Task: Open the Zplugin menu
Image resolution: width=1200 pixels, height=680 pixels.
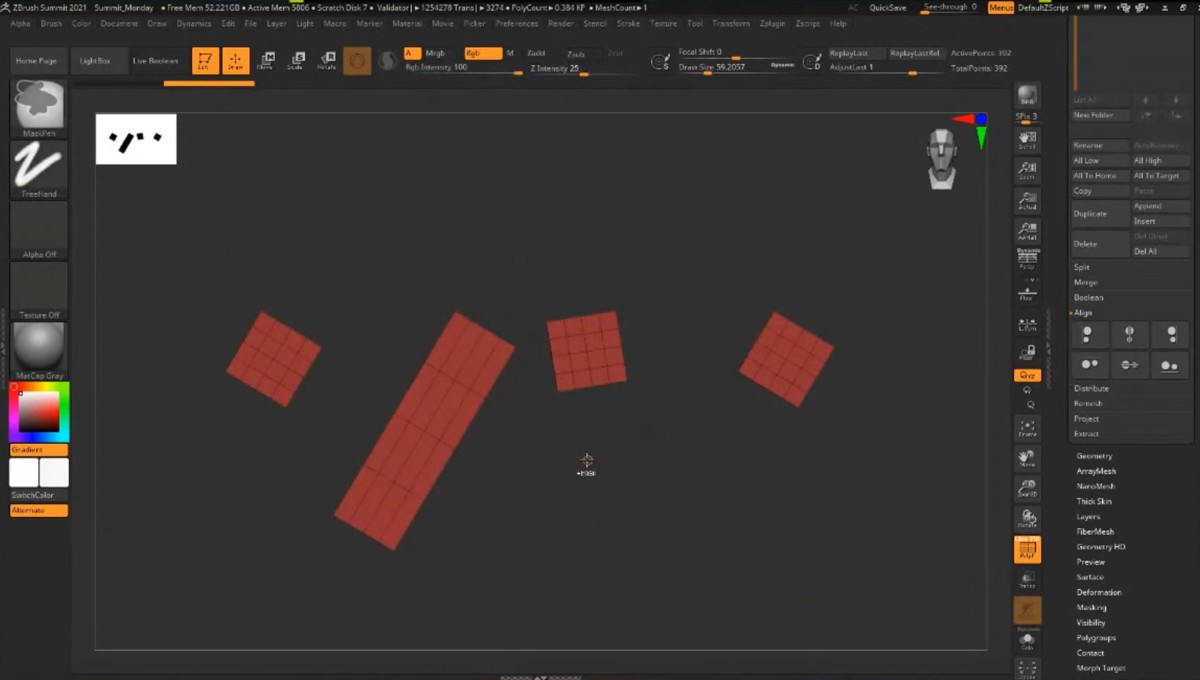Action: pos(772,23)
